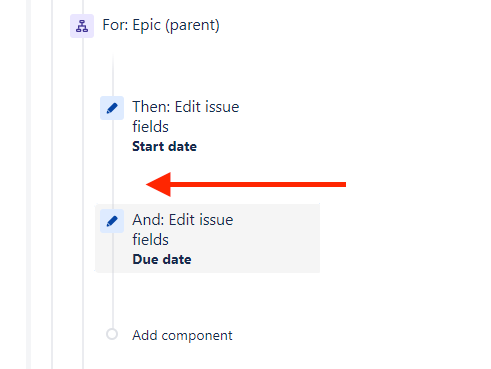This screenshot has width=491, height=369.
Task: Click connector line between Epic branch and Then action
Action: 113,75
